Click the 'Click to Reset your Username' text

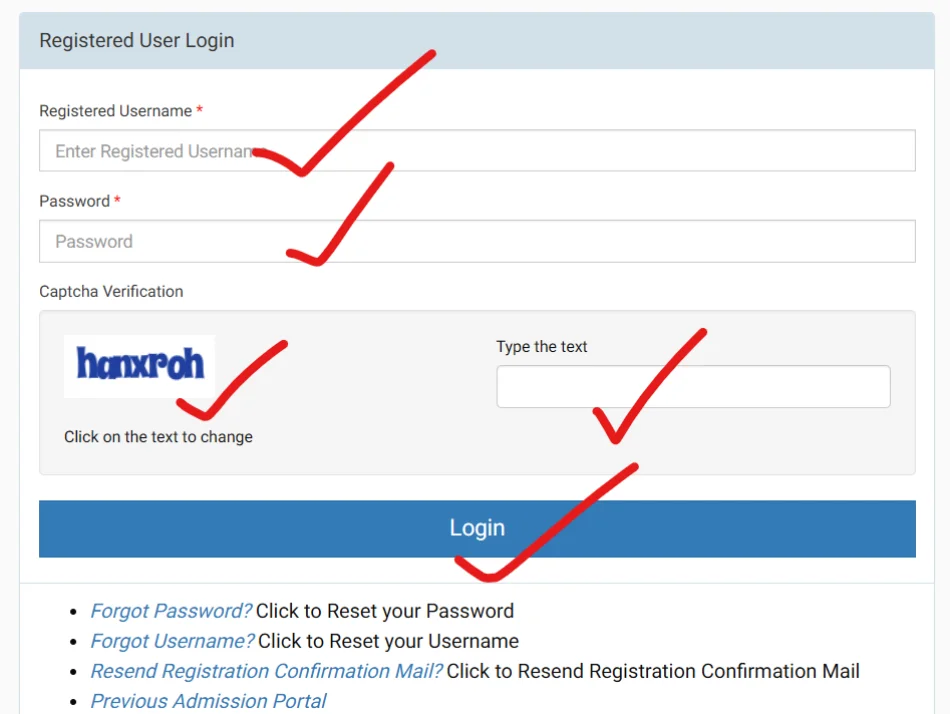[x=388, y=641]
